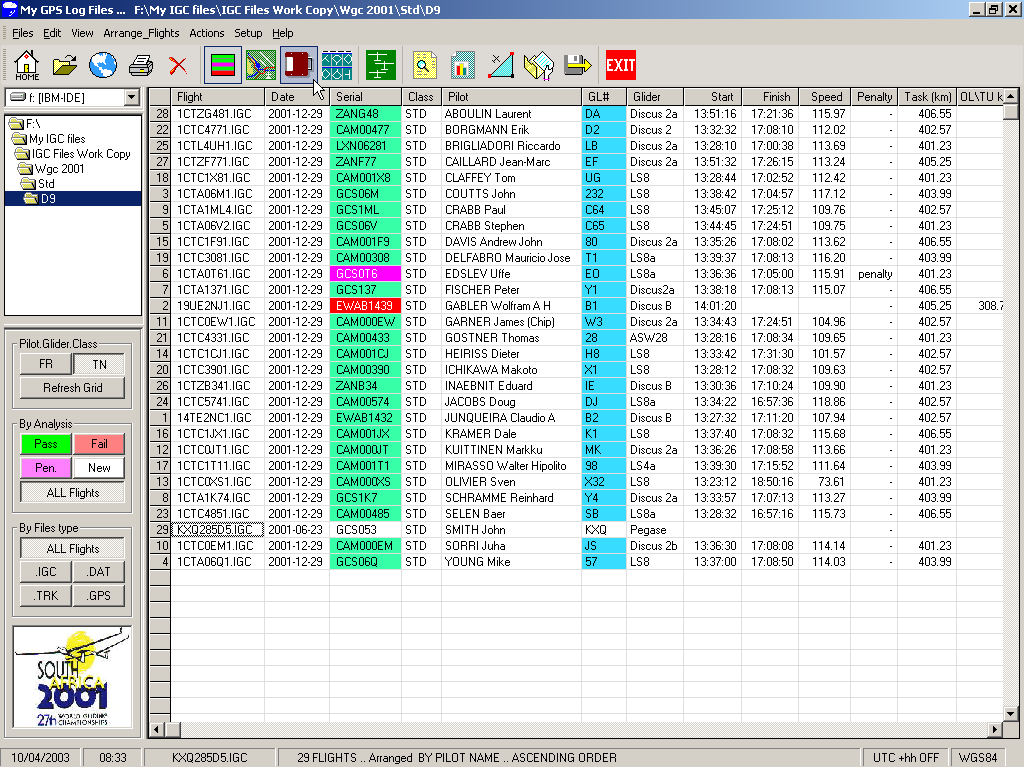The width and height of the screenshot is (1024, 768).
Task: Click the globe toolbar icon
Action: pos(103,66)
